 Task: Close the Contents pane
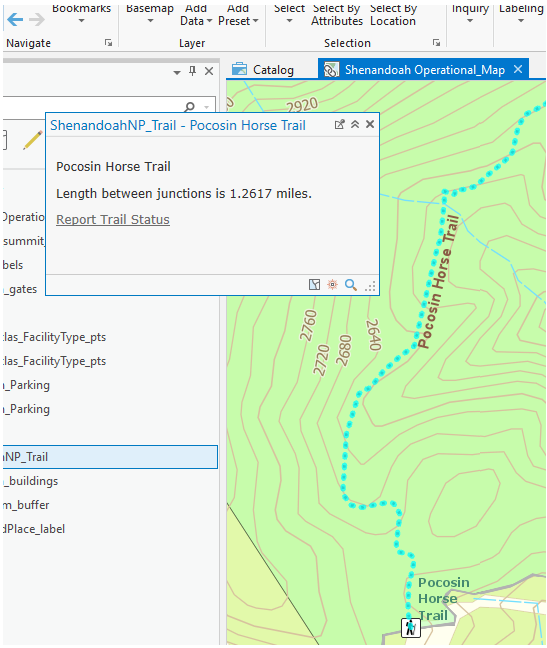pyautogui.click(x=209, y=71)
